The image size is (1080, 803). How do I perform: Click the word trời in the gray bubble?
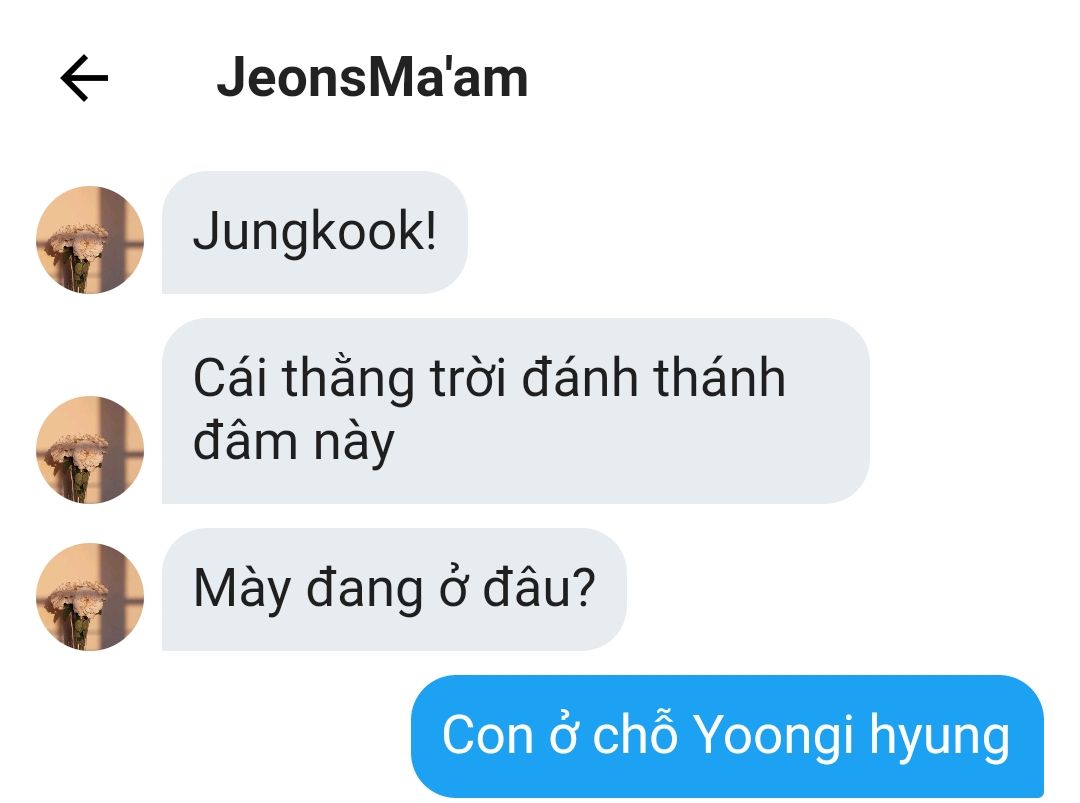coord(468,377)
